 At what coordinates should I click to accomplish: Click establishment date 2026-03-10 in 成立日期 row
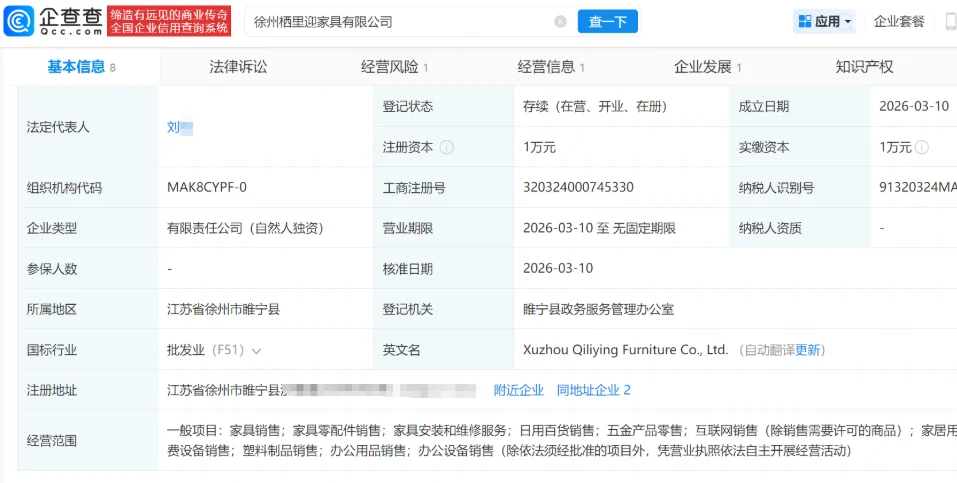(x=914, y=106)
